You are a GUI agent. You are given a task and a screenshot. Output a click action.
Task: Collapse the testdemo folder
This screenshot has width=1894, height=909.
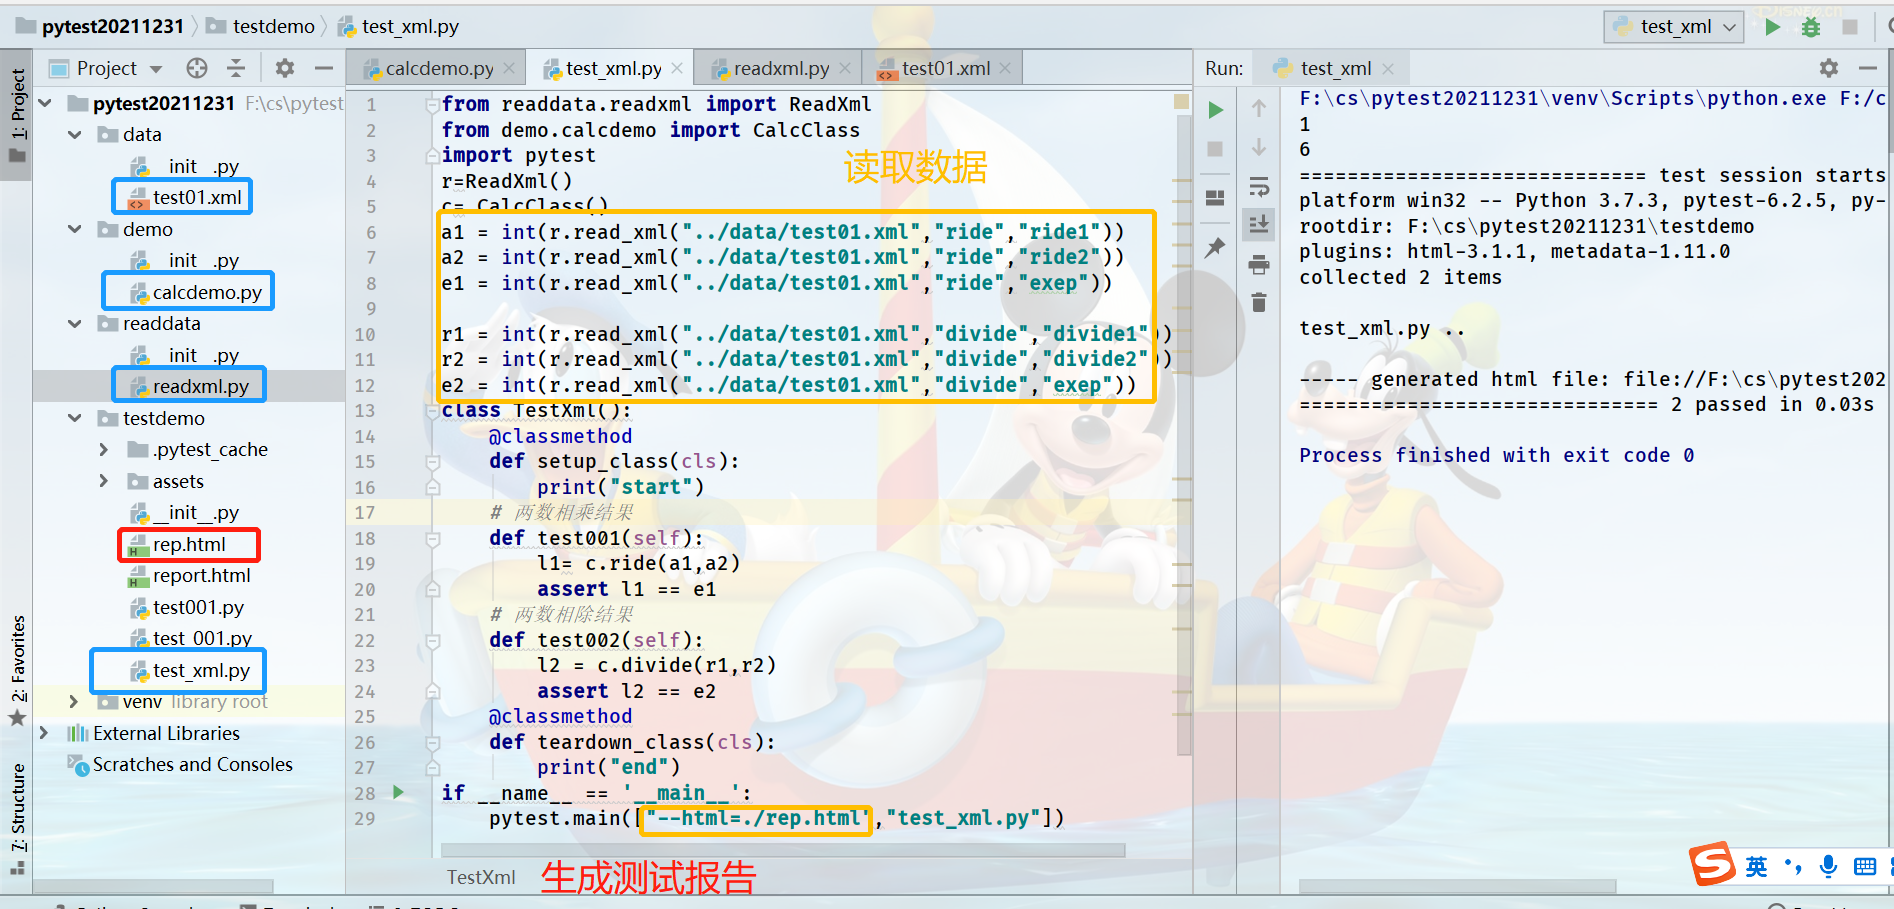click(75, 418)
